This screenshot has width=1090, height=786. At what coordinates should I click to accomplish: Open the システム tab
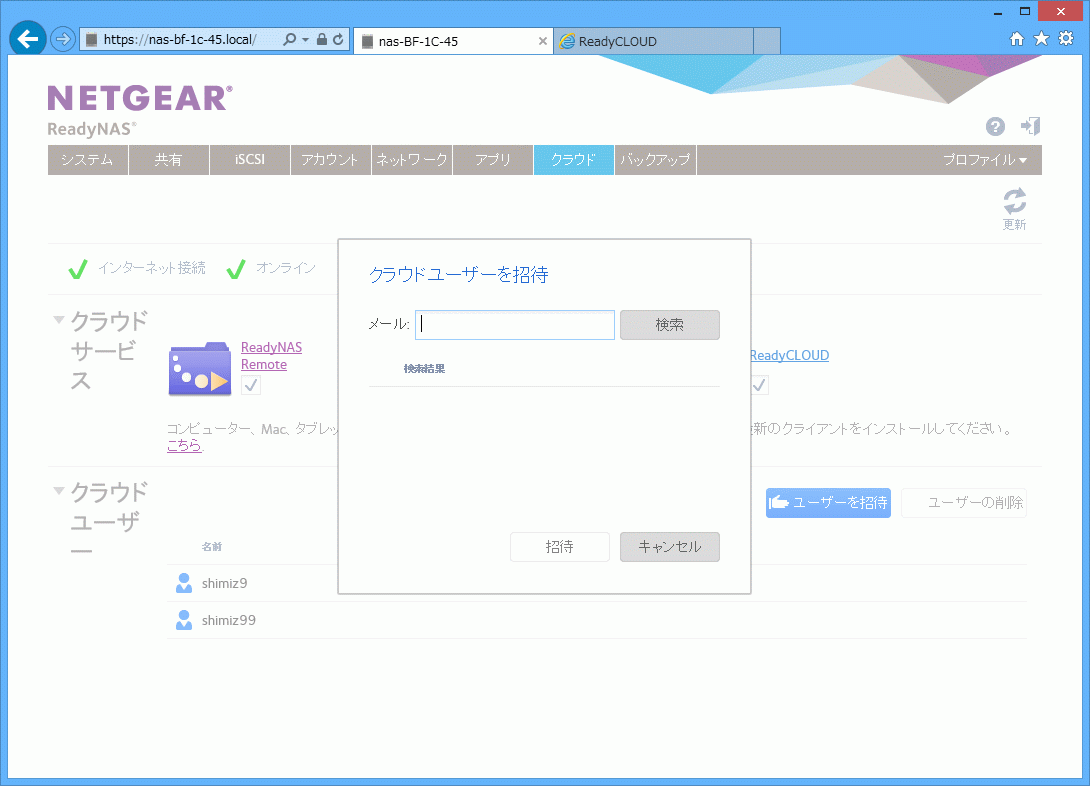tap(87, 160)
